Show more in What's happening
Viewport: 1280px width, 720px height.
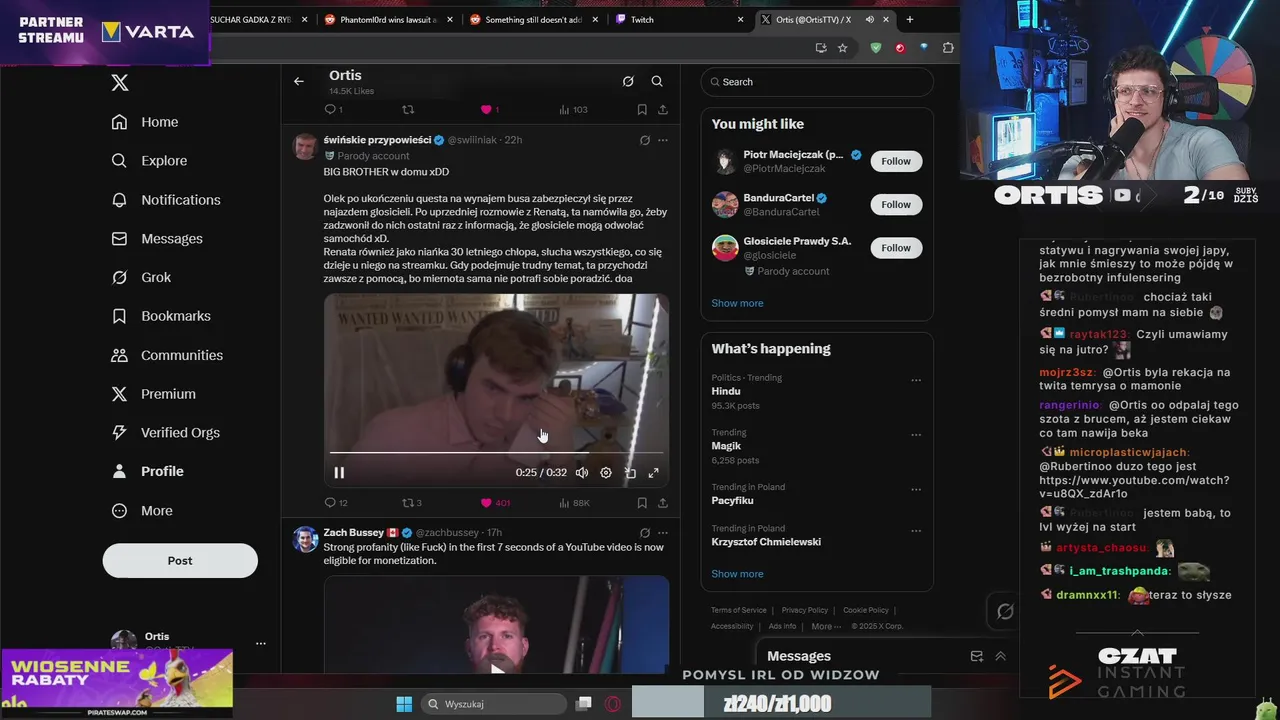737,574
